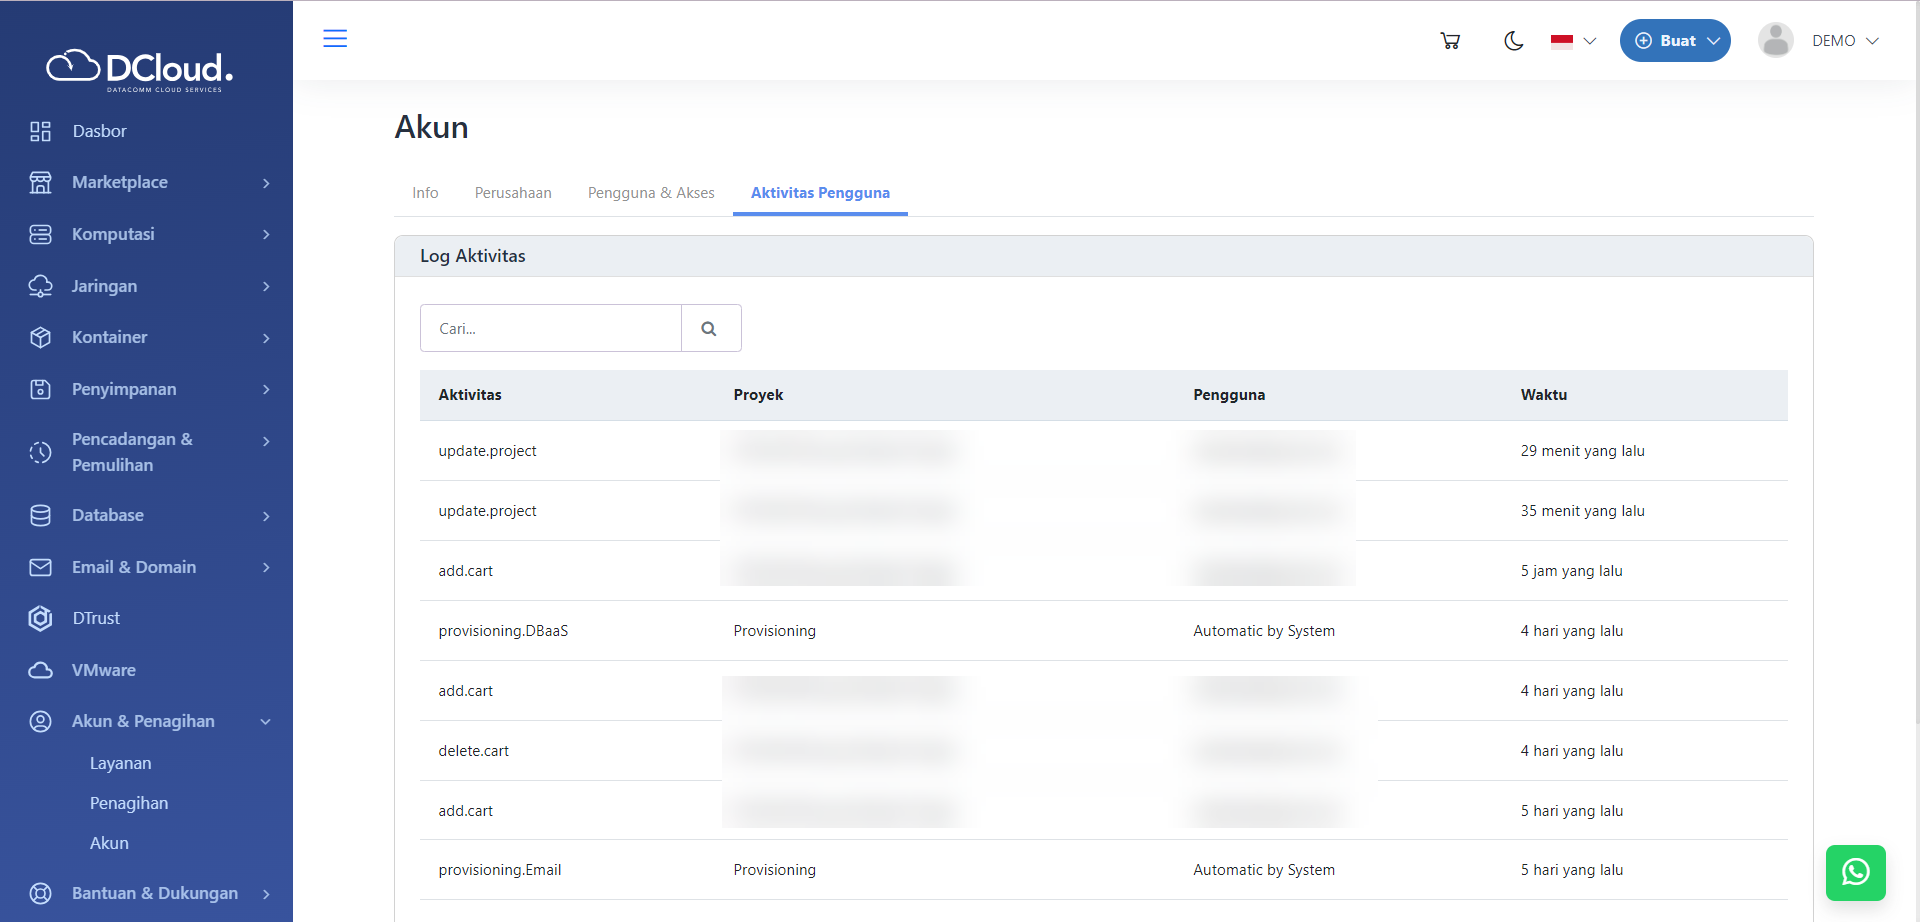This screenshot has width=1920, height=922.
Task: Toggle dark mode moon icon
Action: pos(1513,41)
